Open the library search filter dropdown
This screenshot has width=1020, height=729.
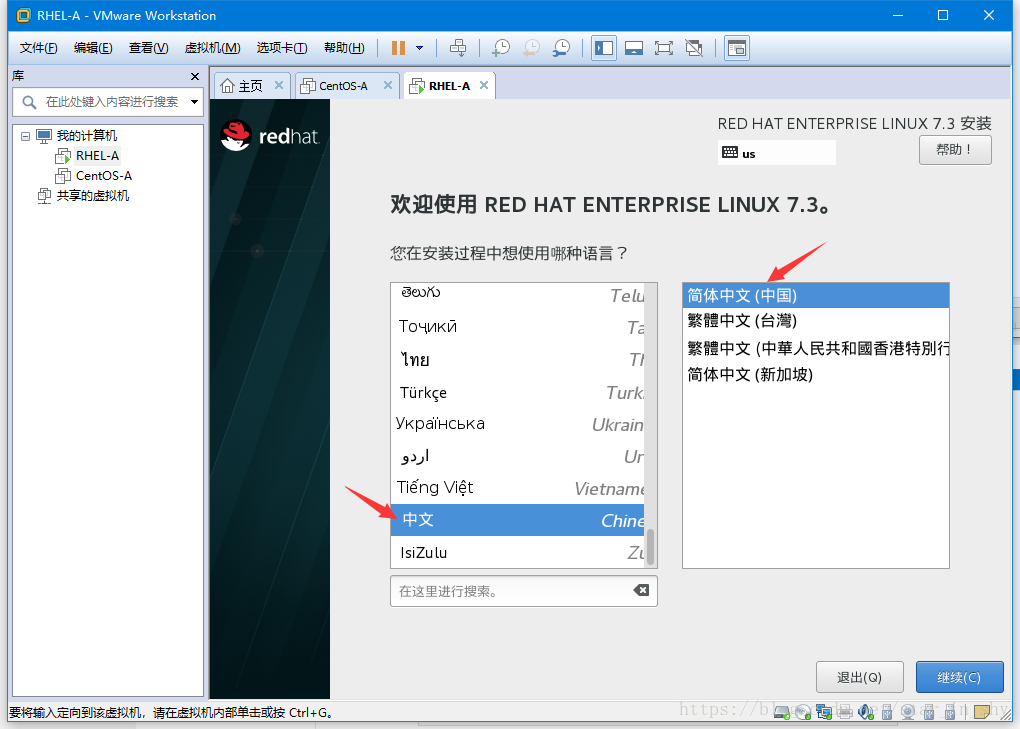(194, 102)
